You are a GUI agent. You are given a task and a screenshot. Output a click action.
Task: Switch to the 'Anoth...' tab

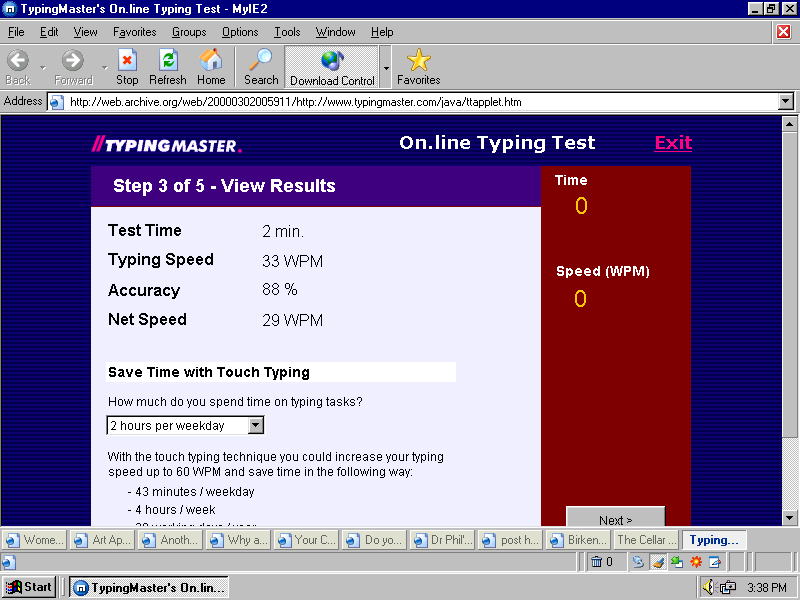coord(171,540)
